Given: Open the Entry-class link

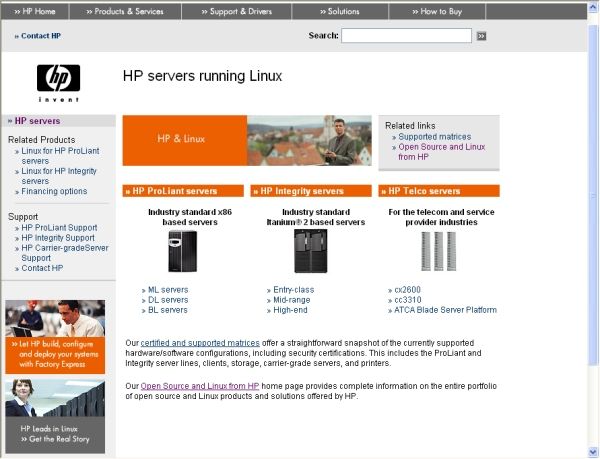Looking at the screenshot, I should pos(293,290).
